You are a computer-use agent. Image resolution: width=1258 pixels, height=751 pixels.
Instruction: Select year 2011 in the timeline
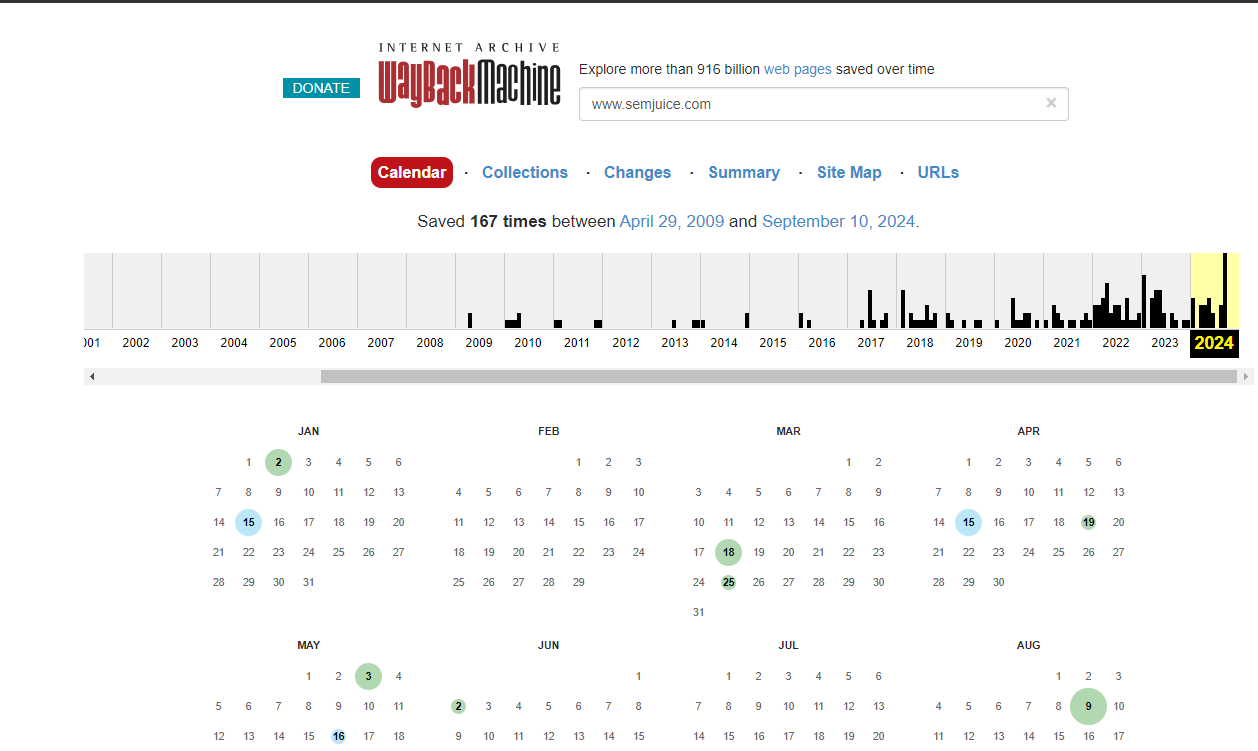pyautogui.click(x=577, y=343)
